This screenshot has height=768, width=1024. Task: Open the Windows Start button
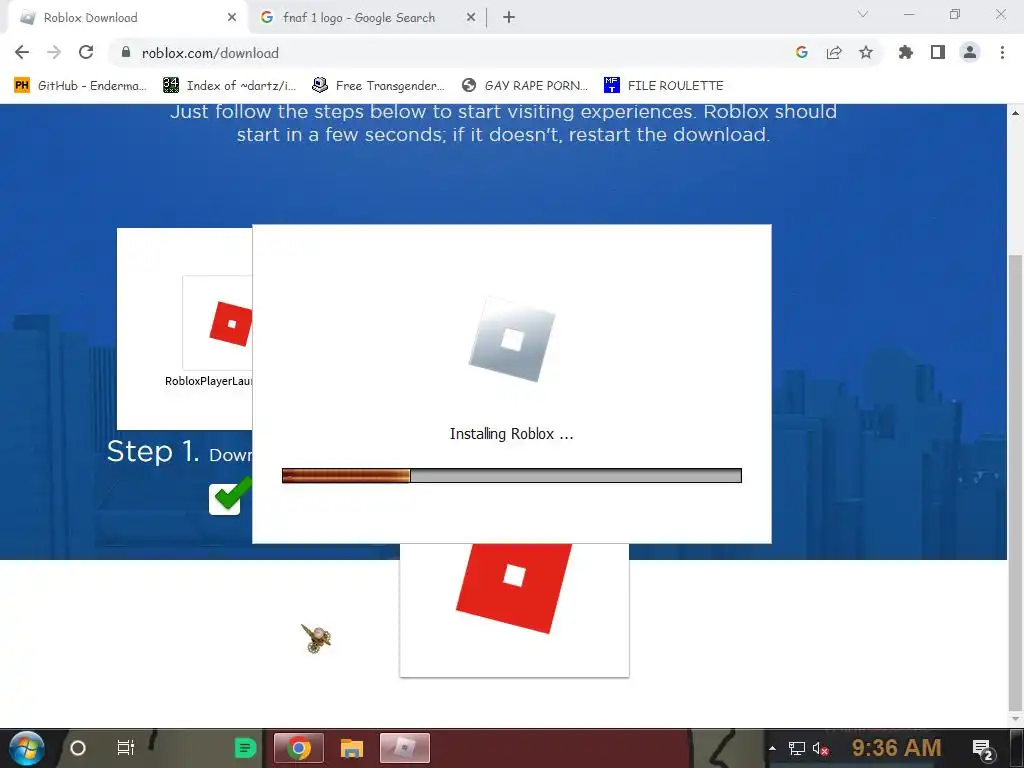click(x=26, y=748)
